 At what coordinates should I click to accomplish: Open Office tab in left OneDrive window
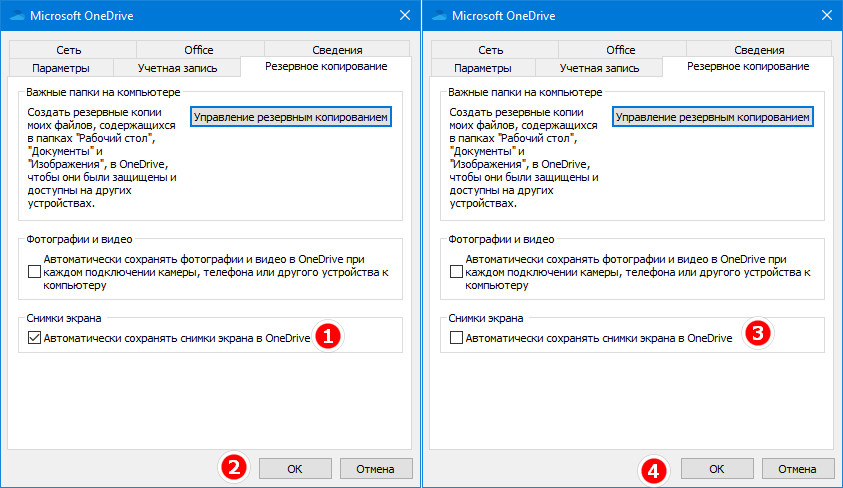pyautogui.click(x=199, y=50)
